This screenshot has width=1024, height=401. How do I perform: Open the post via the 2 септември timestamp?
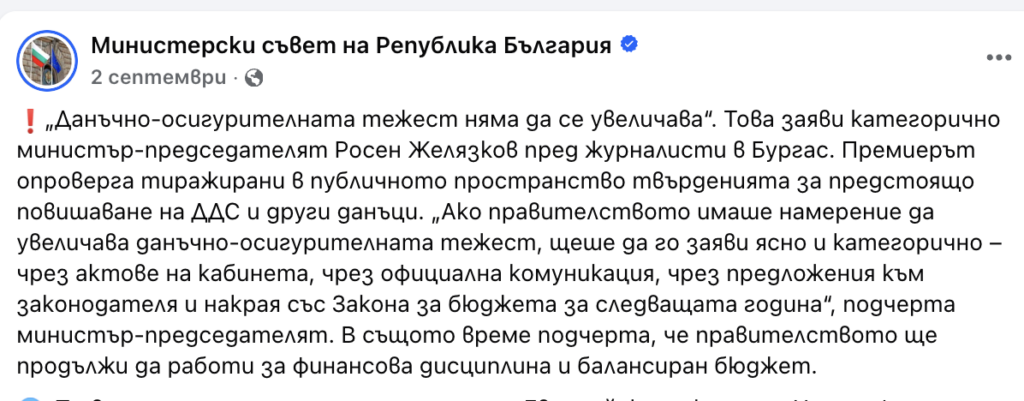(x=159, y=76)
